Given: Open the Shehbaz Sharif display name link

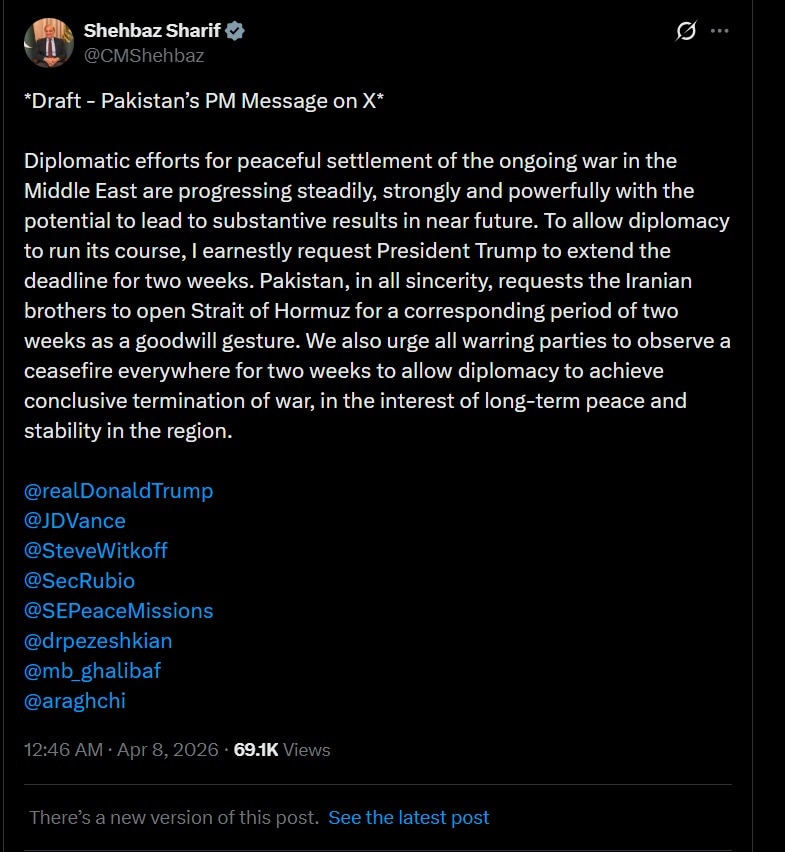Looking at the screenshot, I should [x=151, y=31].
